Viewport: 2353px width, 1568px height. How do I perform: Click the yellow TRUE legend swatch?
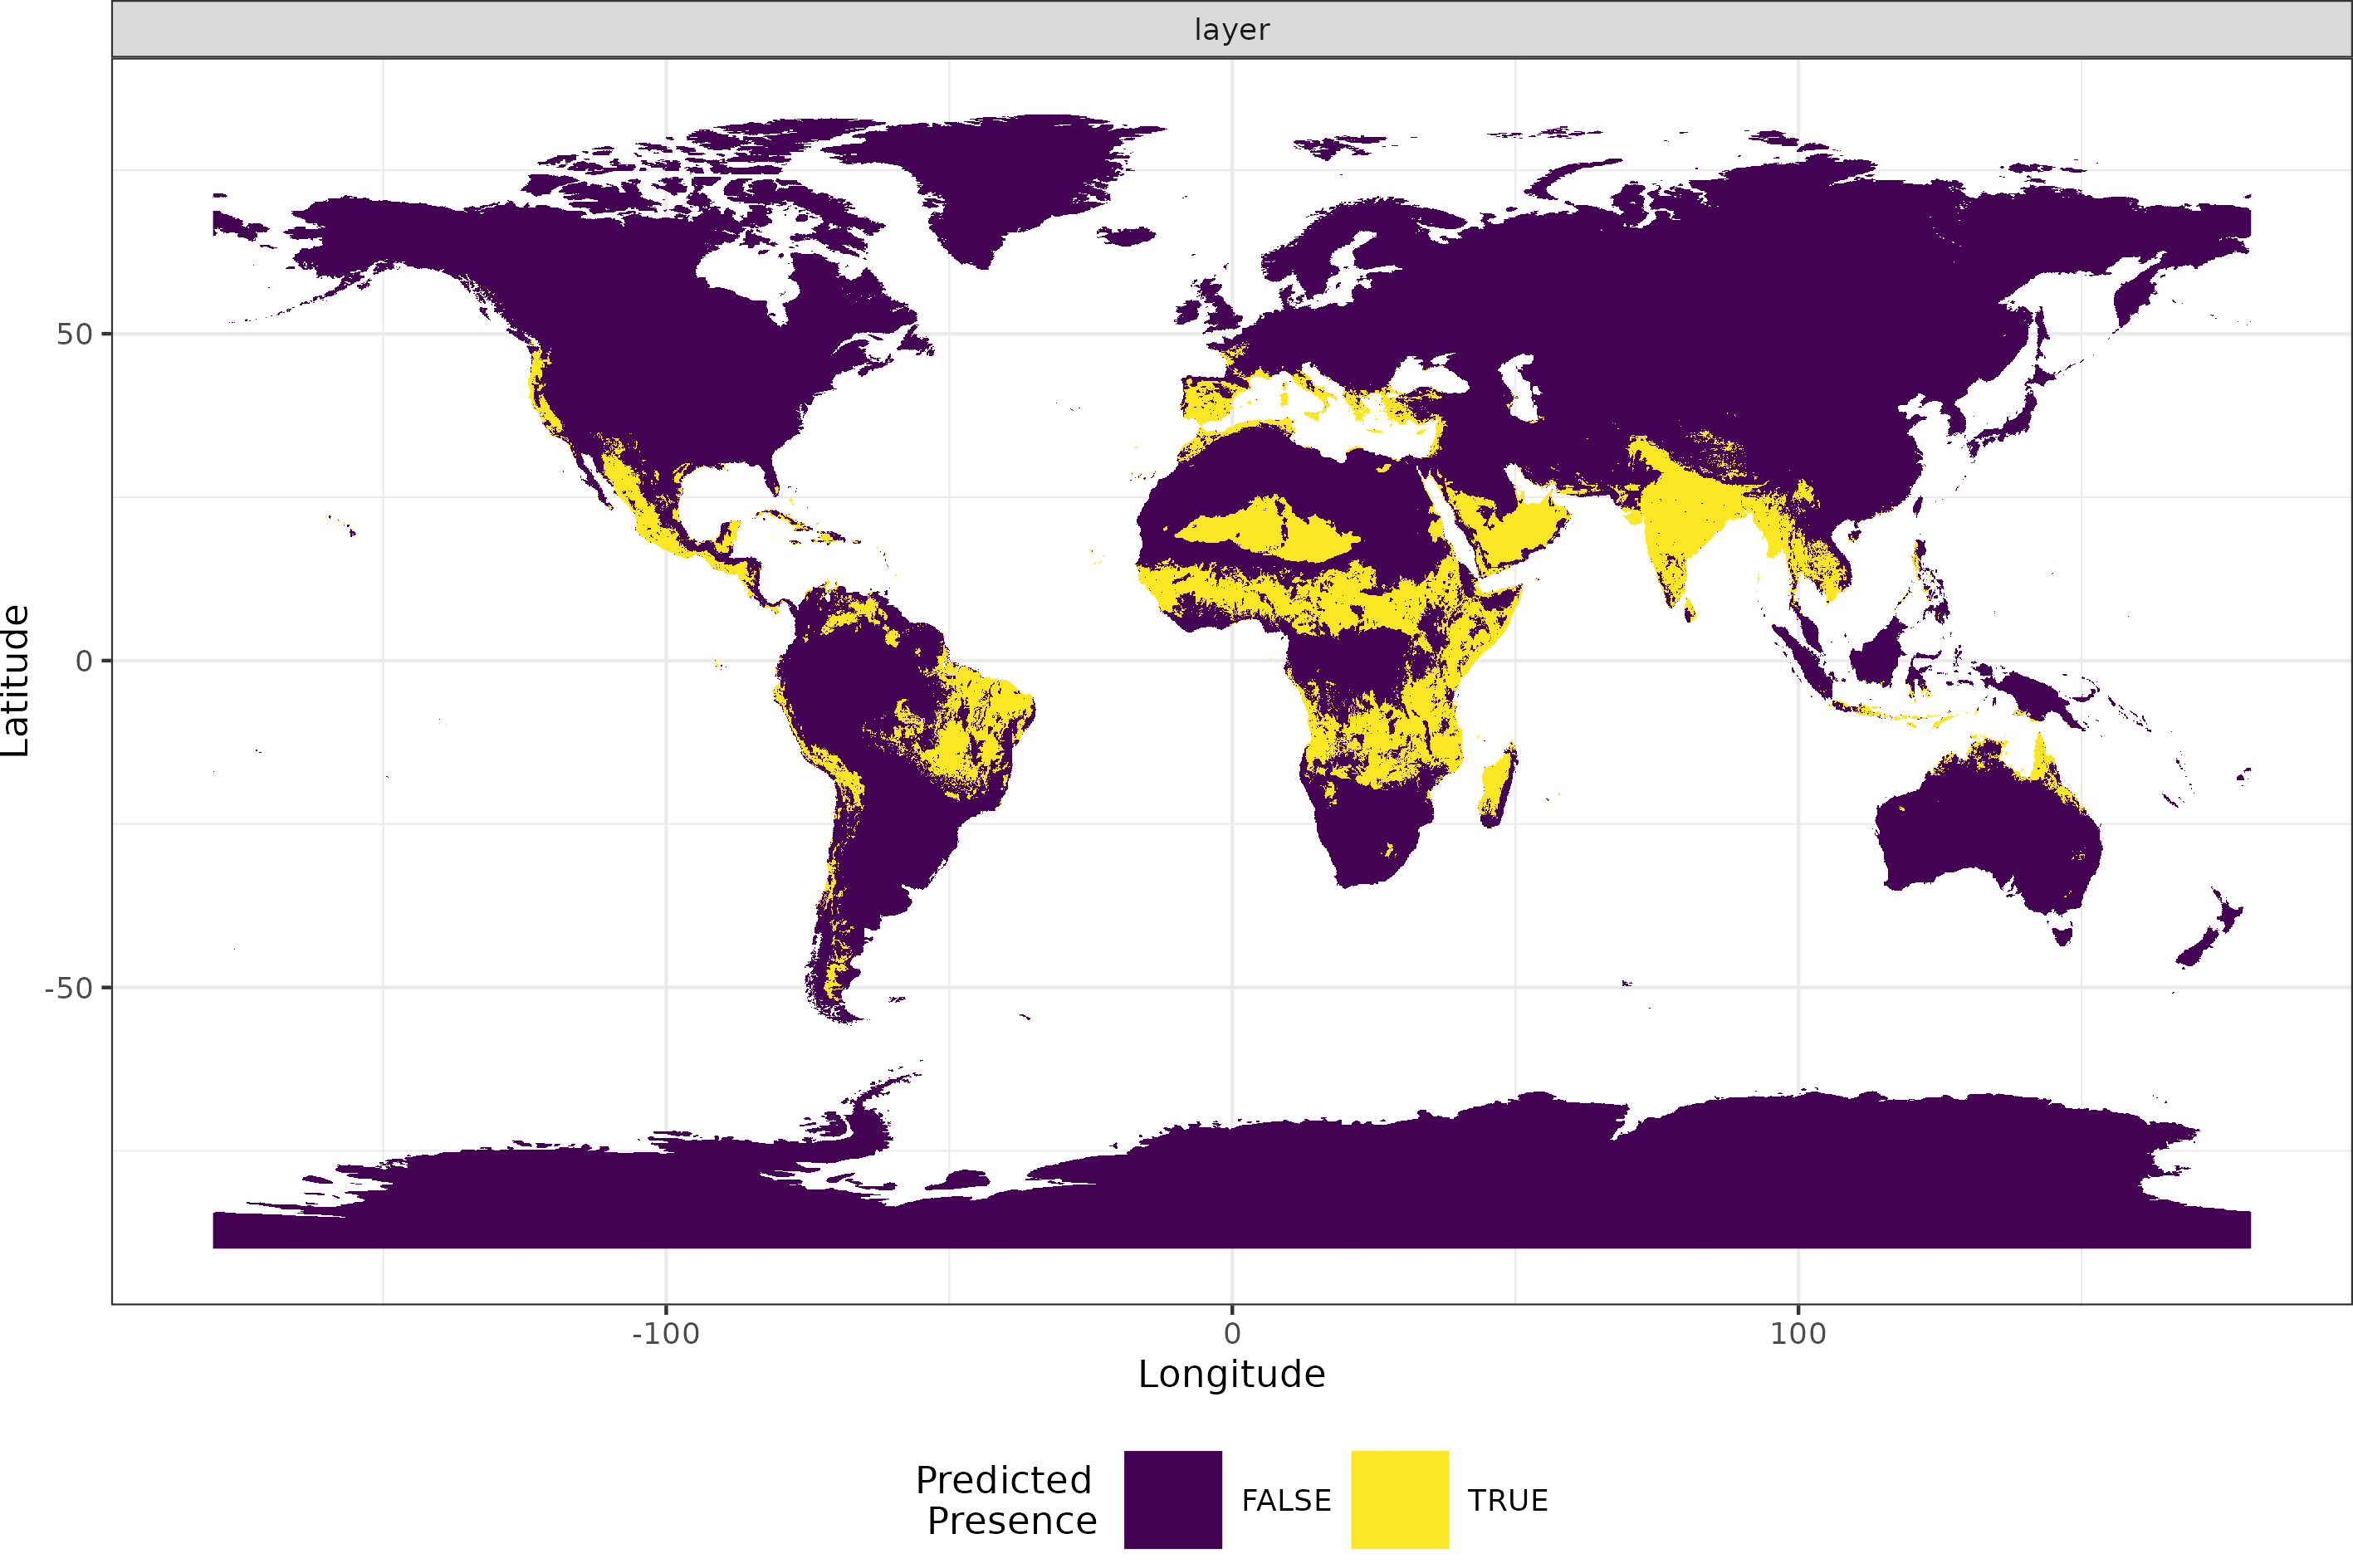click(1399, 1499)
